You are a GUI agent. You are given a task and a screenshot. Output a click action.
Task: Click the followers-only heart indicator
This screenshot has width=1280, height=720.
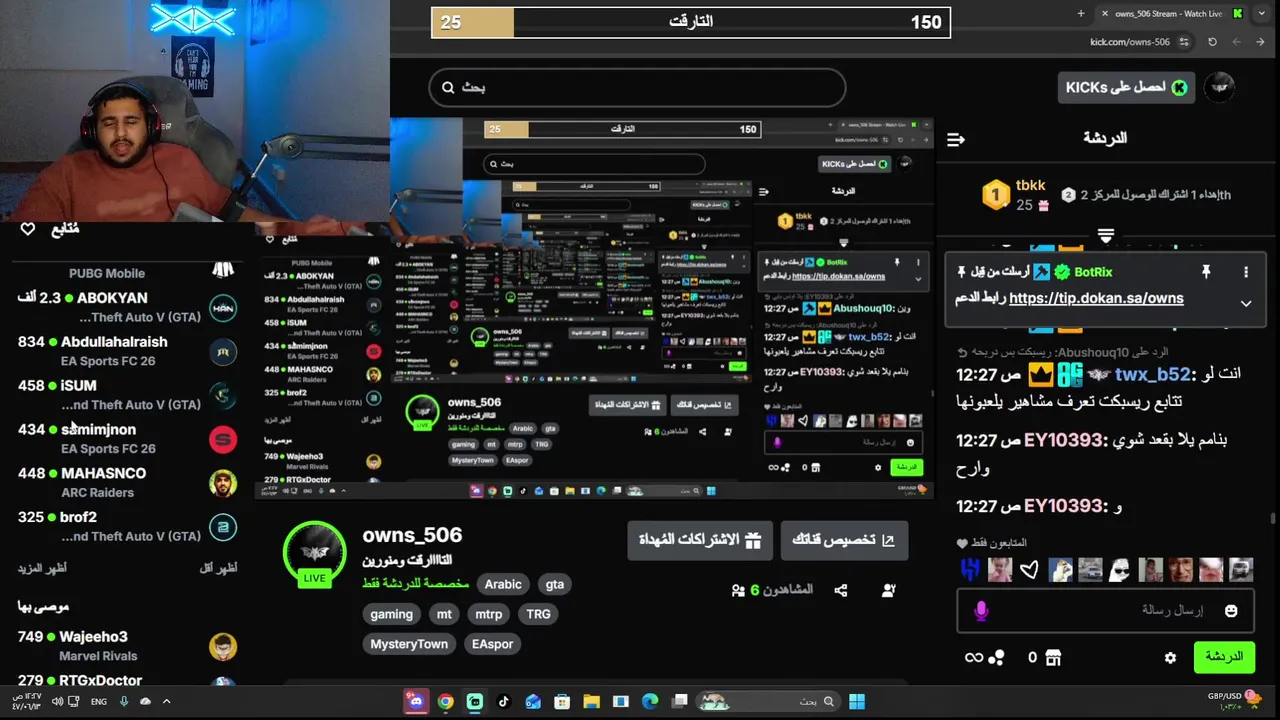pyautogui.click(x=962, y=543)
